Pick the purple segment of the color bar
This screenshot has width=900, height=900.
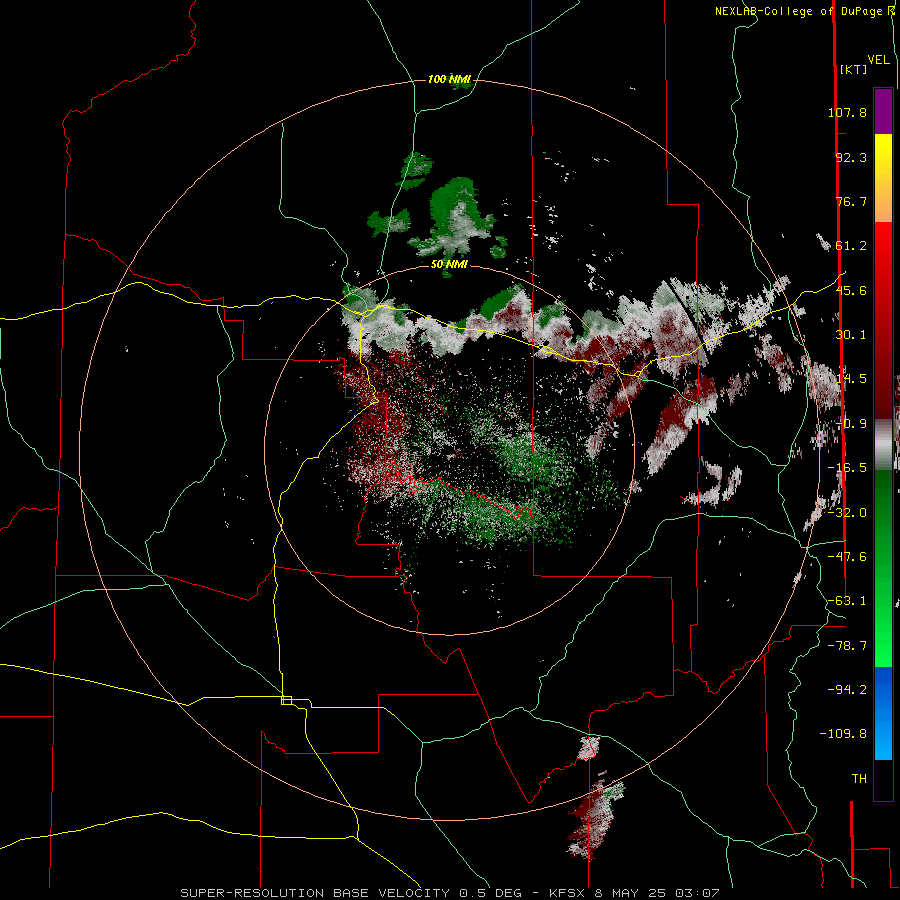[x=883, y=111]
